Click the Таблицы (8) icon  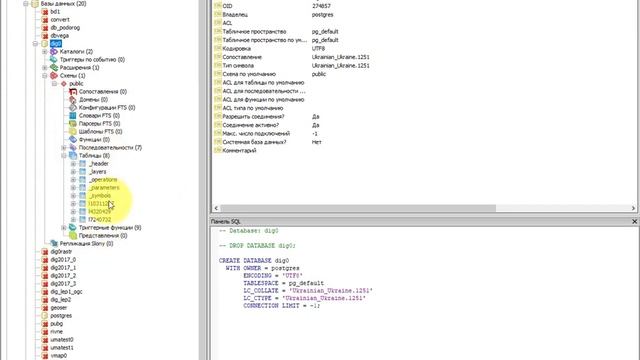pyautogui.click(x=73, y=156)
